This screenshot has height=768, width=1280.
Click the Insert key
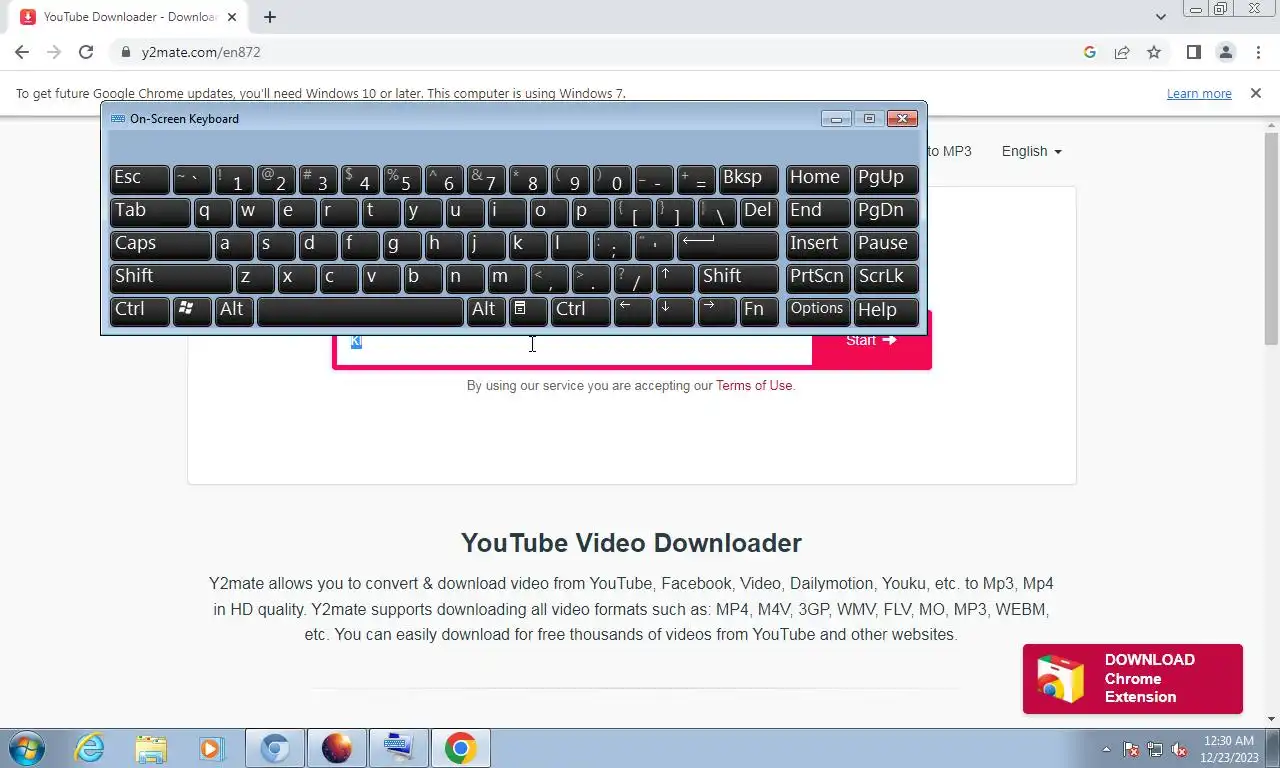coord(818,245)
